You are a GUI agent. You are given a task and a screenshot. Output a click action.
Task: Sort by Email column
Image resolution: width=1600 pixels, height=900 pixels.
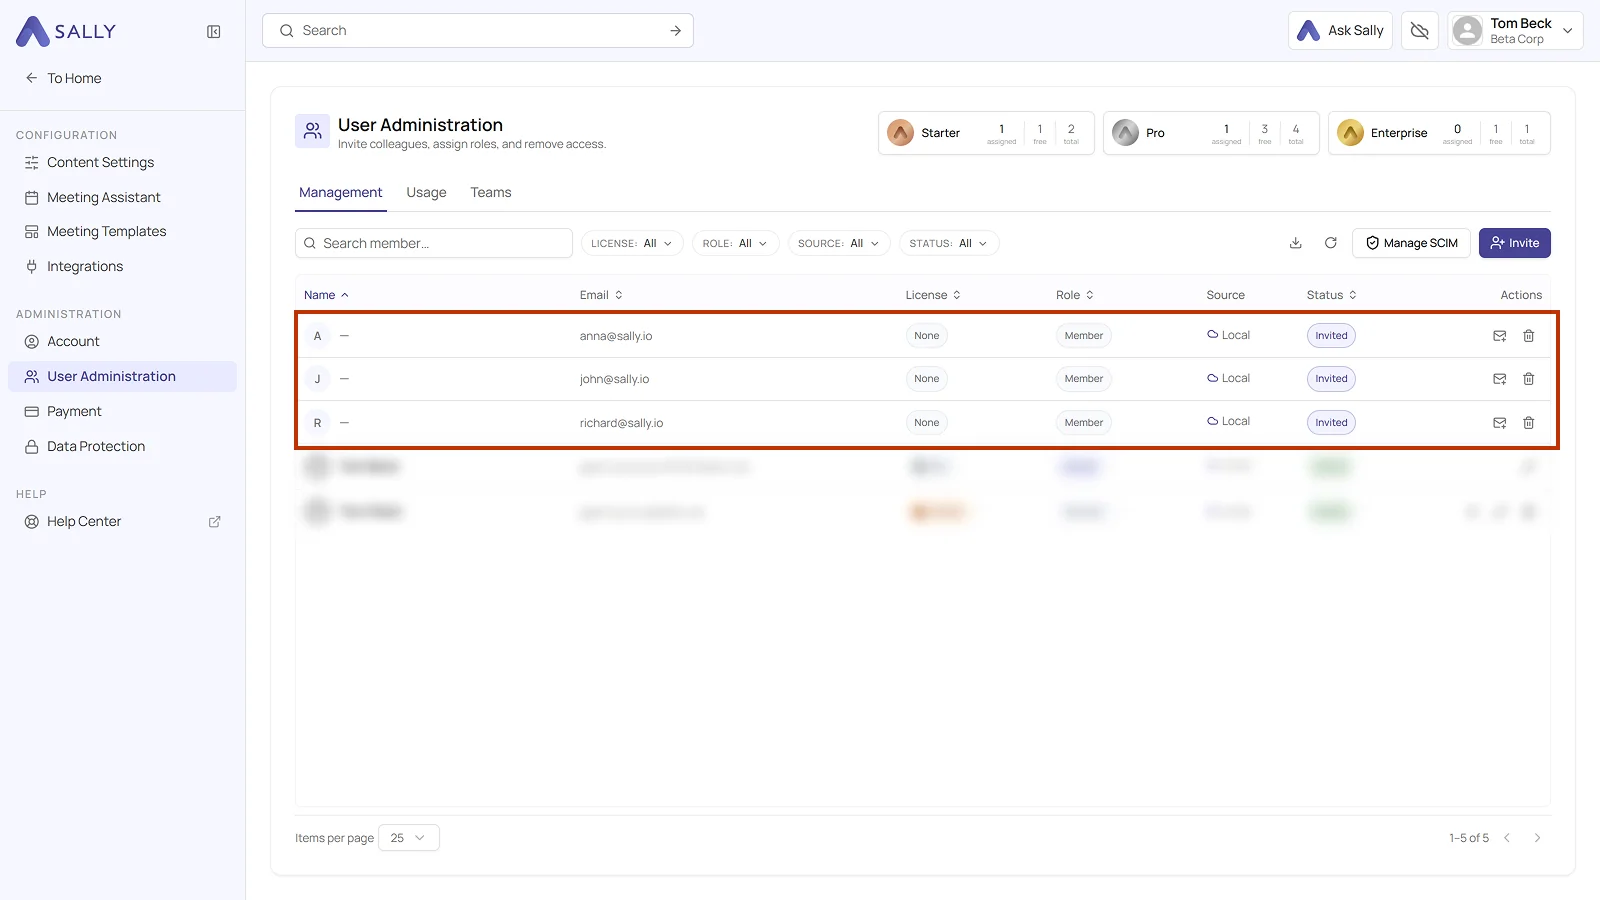click(601, 295)
